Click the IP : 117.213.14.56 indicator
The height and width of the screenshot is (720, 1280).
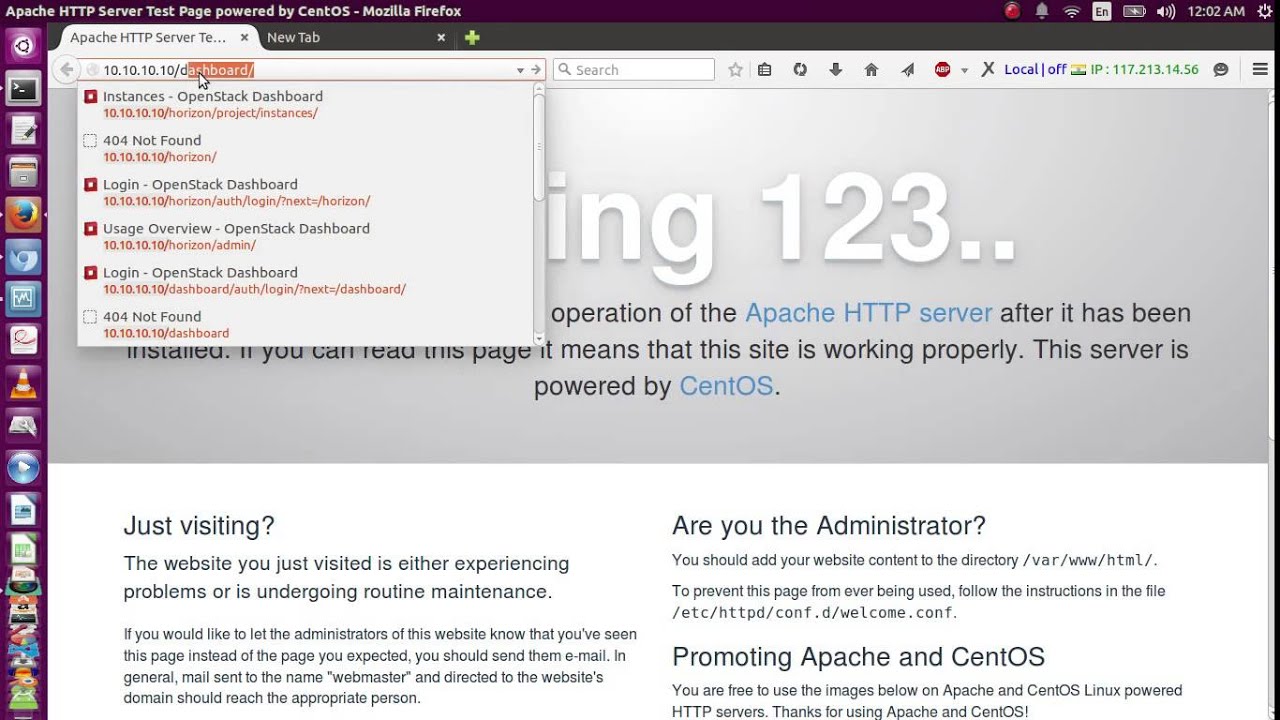[1144, 70]
